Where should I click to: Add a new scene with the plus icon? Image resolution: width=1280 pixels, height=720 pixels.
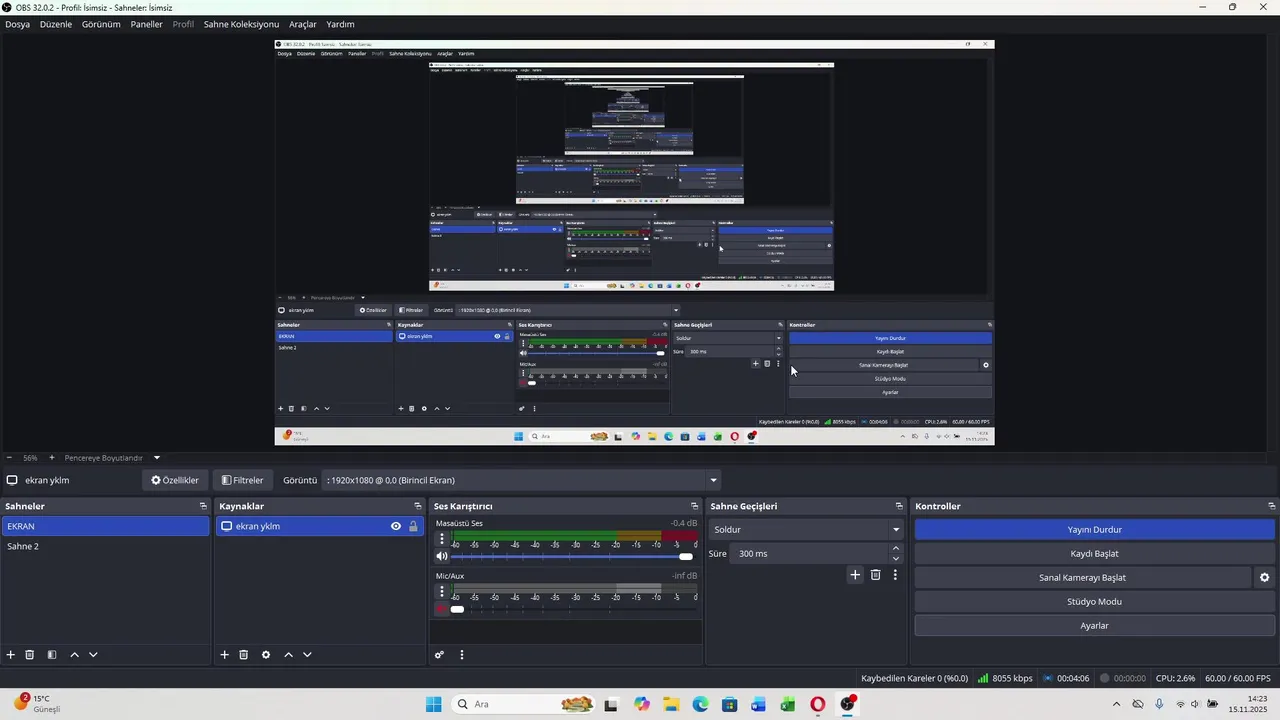11,655
